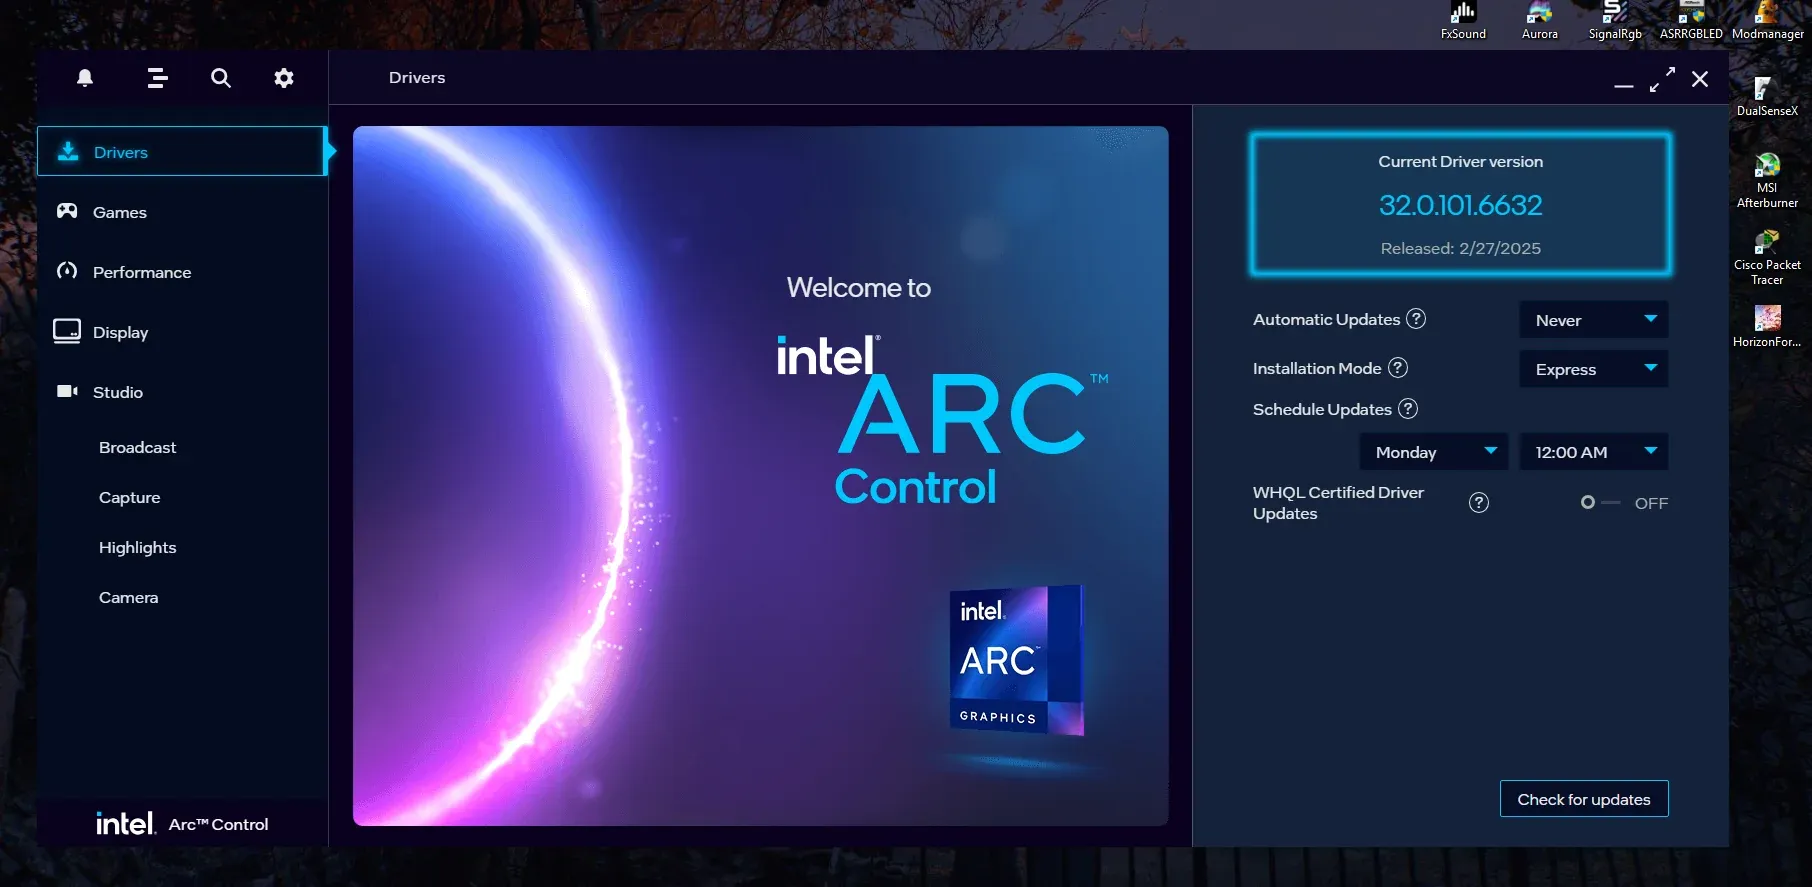
Task: Close the Arc Control window
Action: 1700,79
